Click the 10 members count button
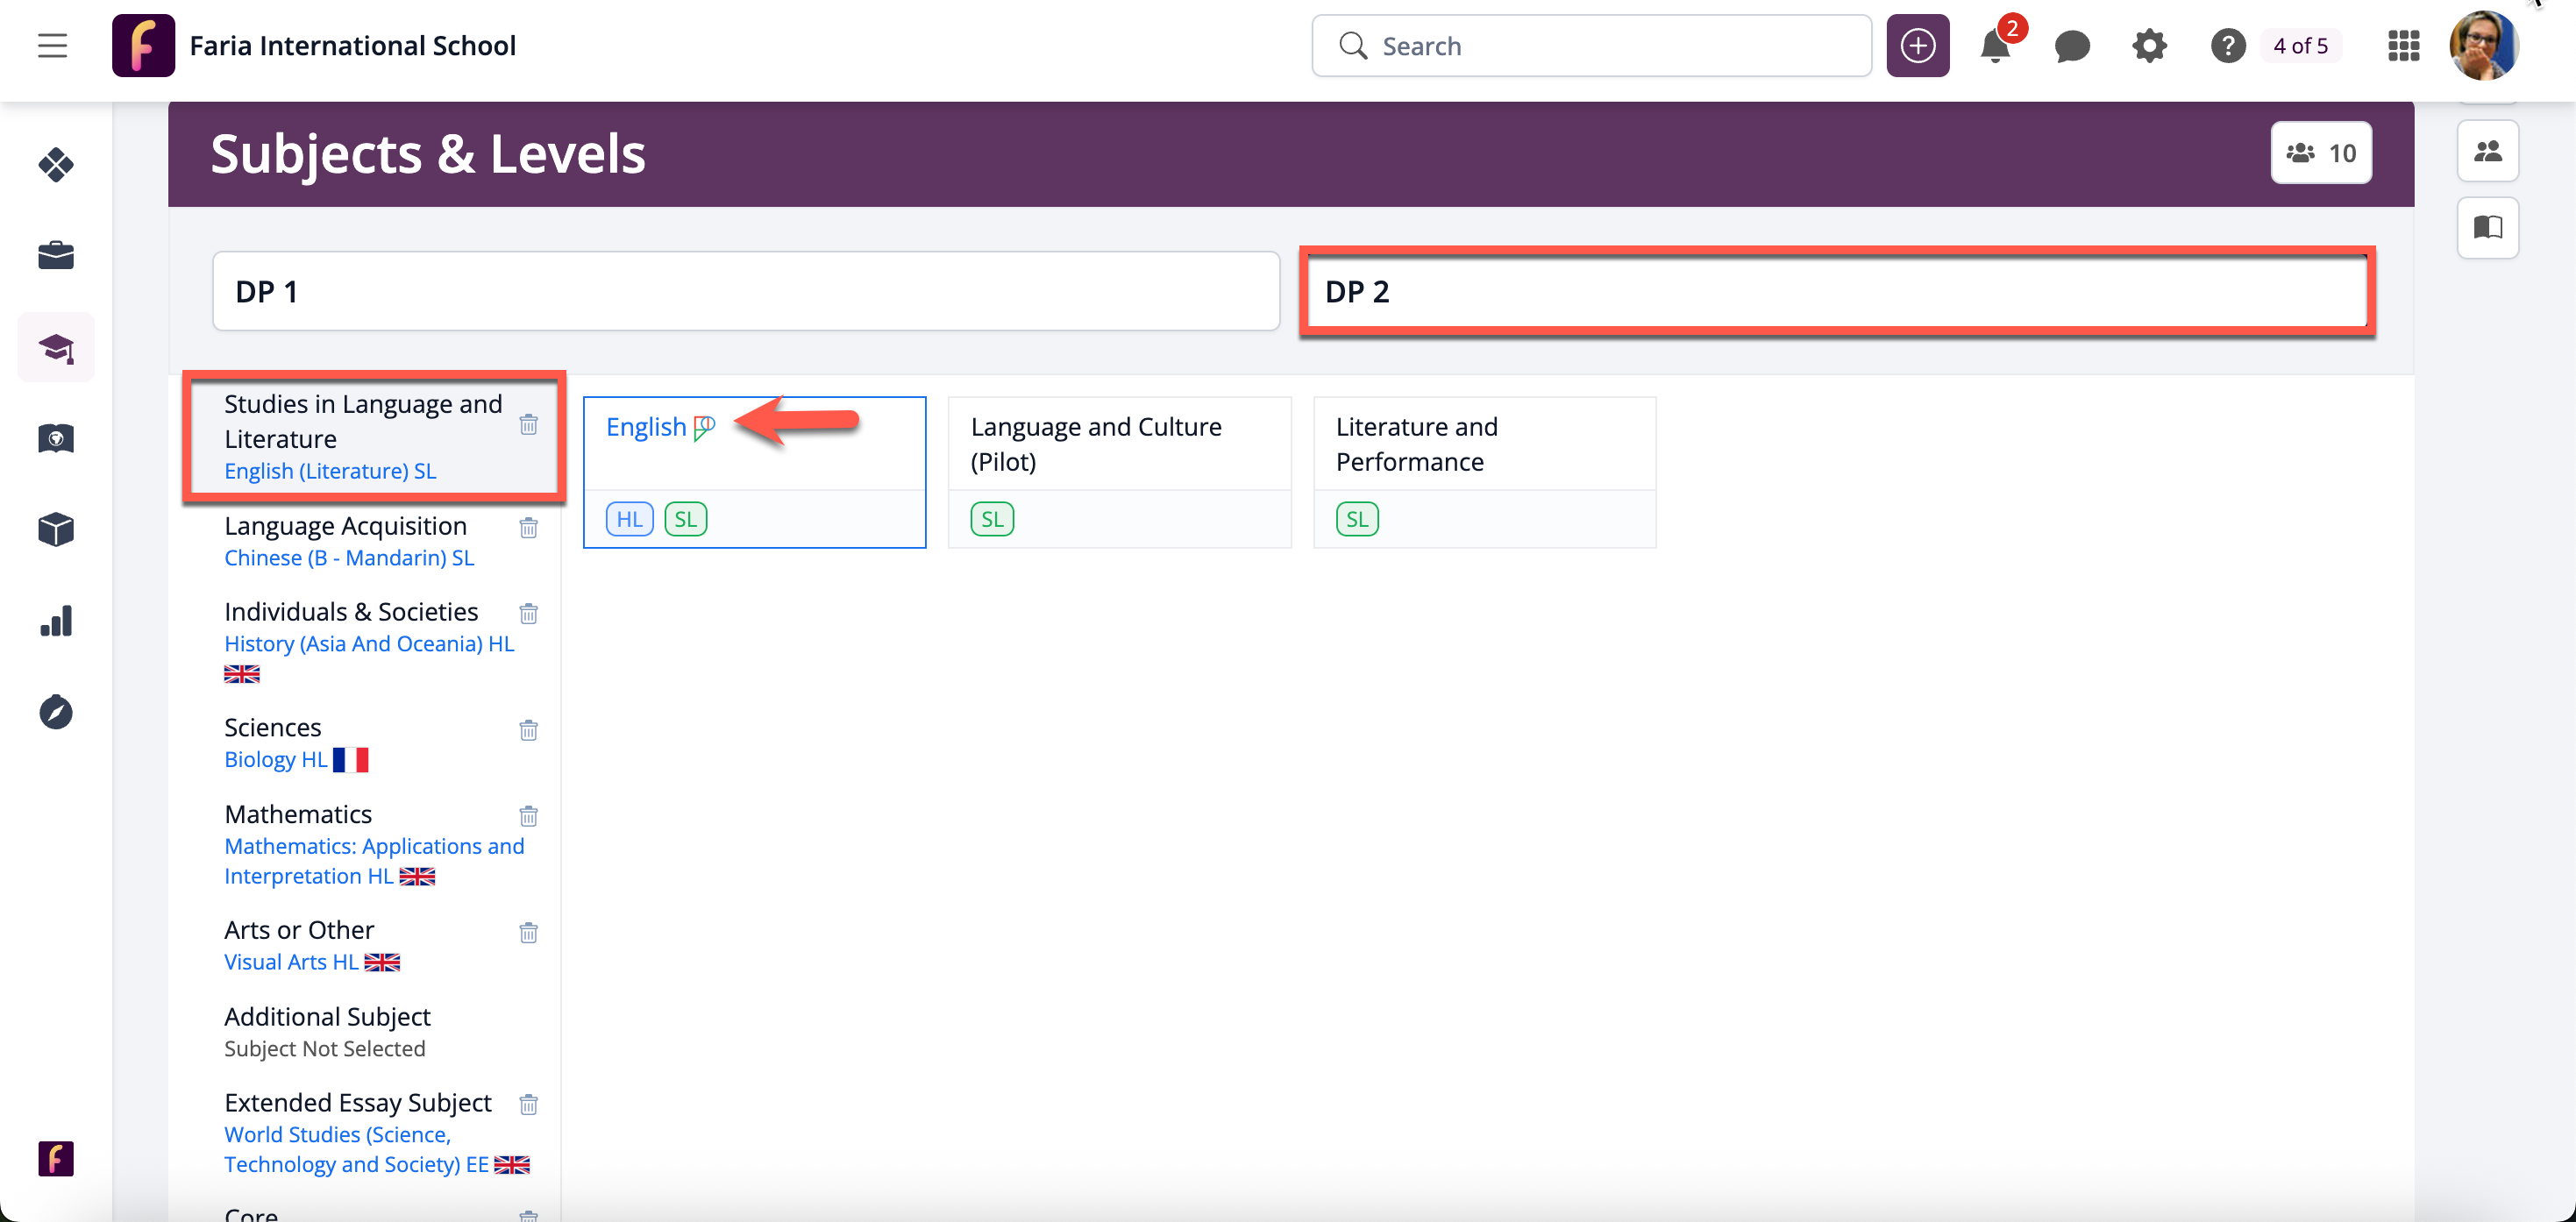This screenshot has width=2576, height=1222. 2320,153
